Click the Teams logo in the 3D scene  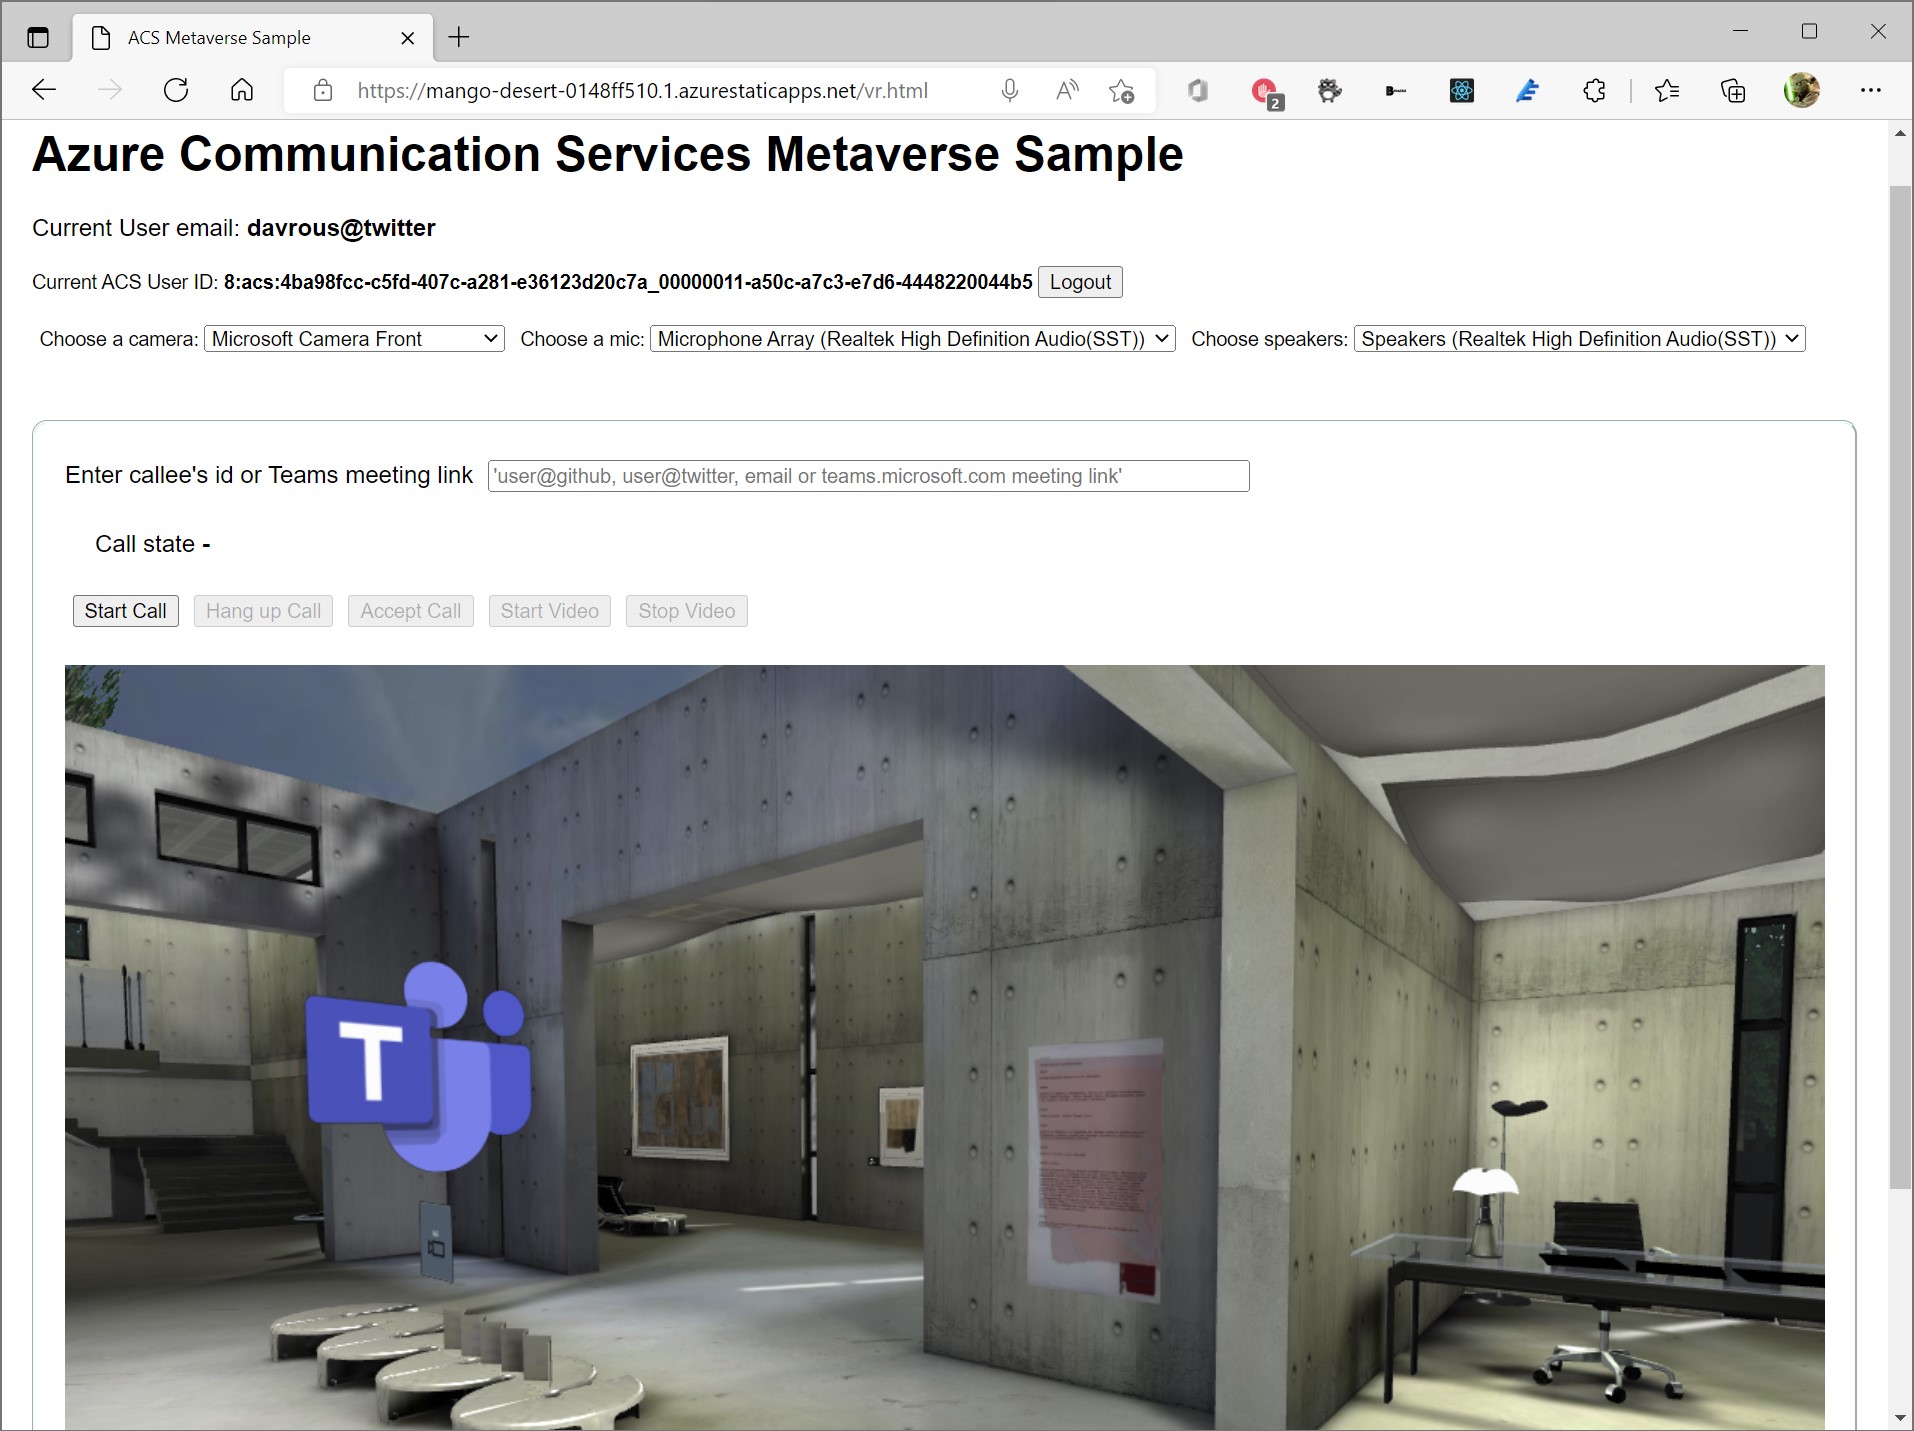[419, 1065]
